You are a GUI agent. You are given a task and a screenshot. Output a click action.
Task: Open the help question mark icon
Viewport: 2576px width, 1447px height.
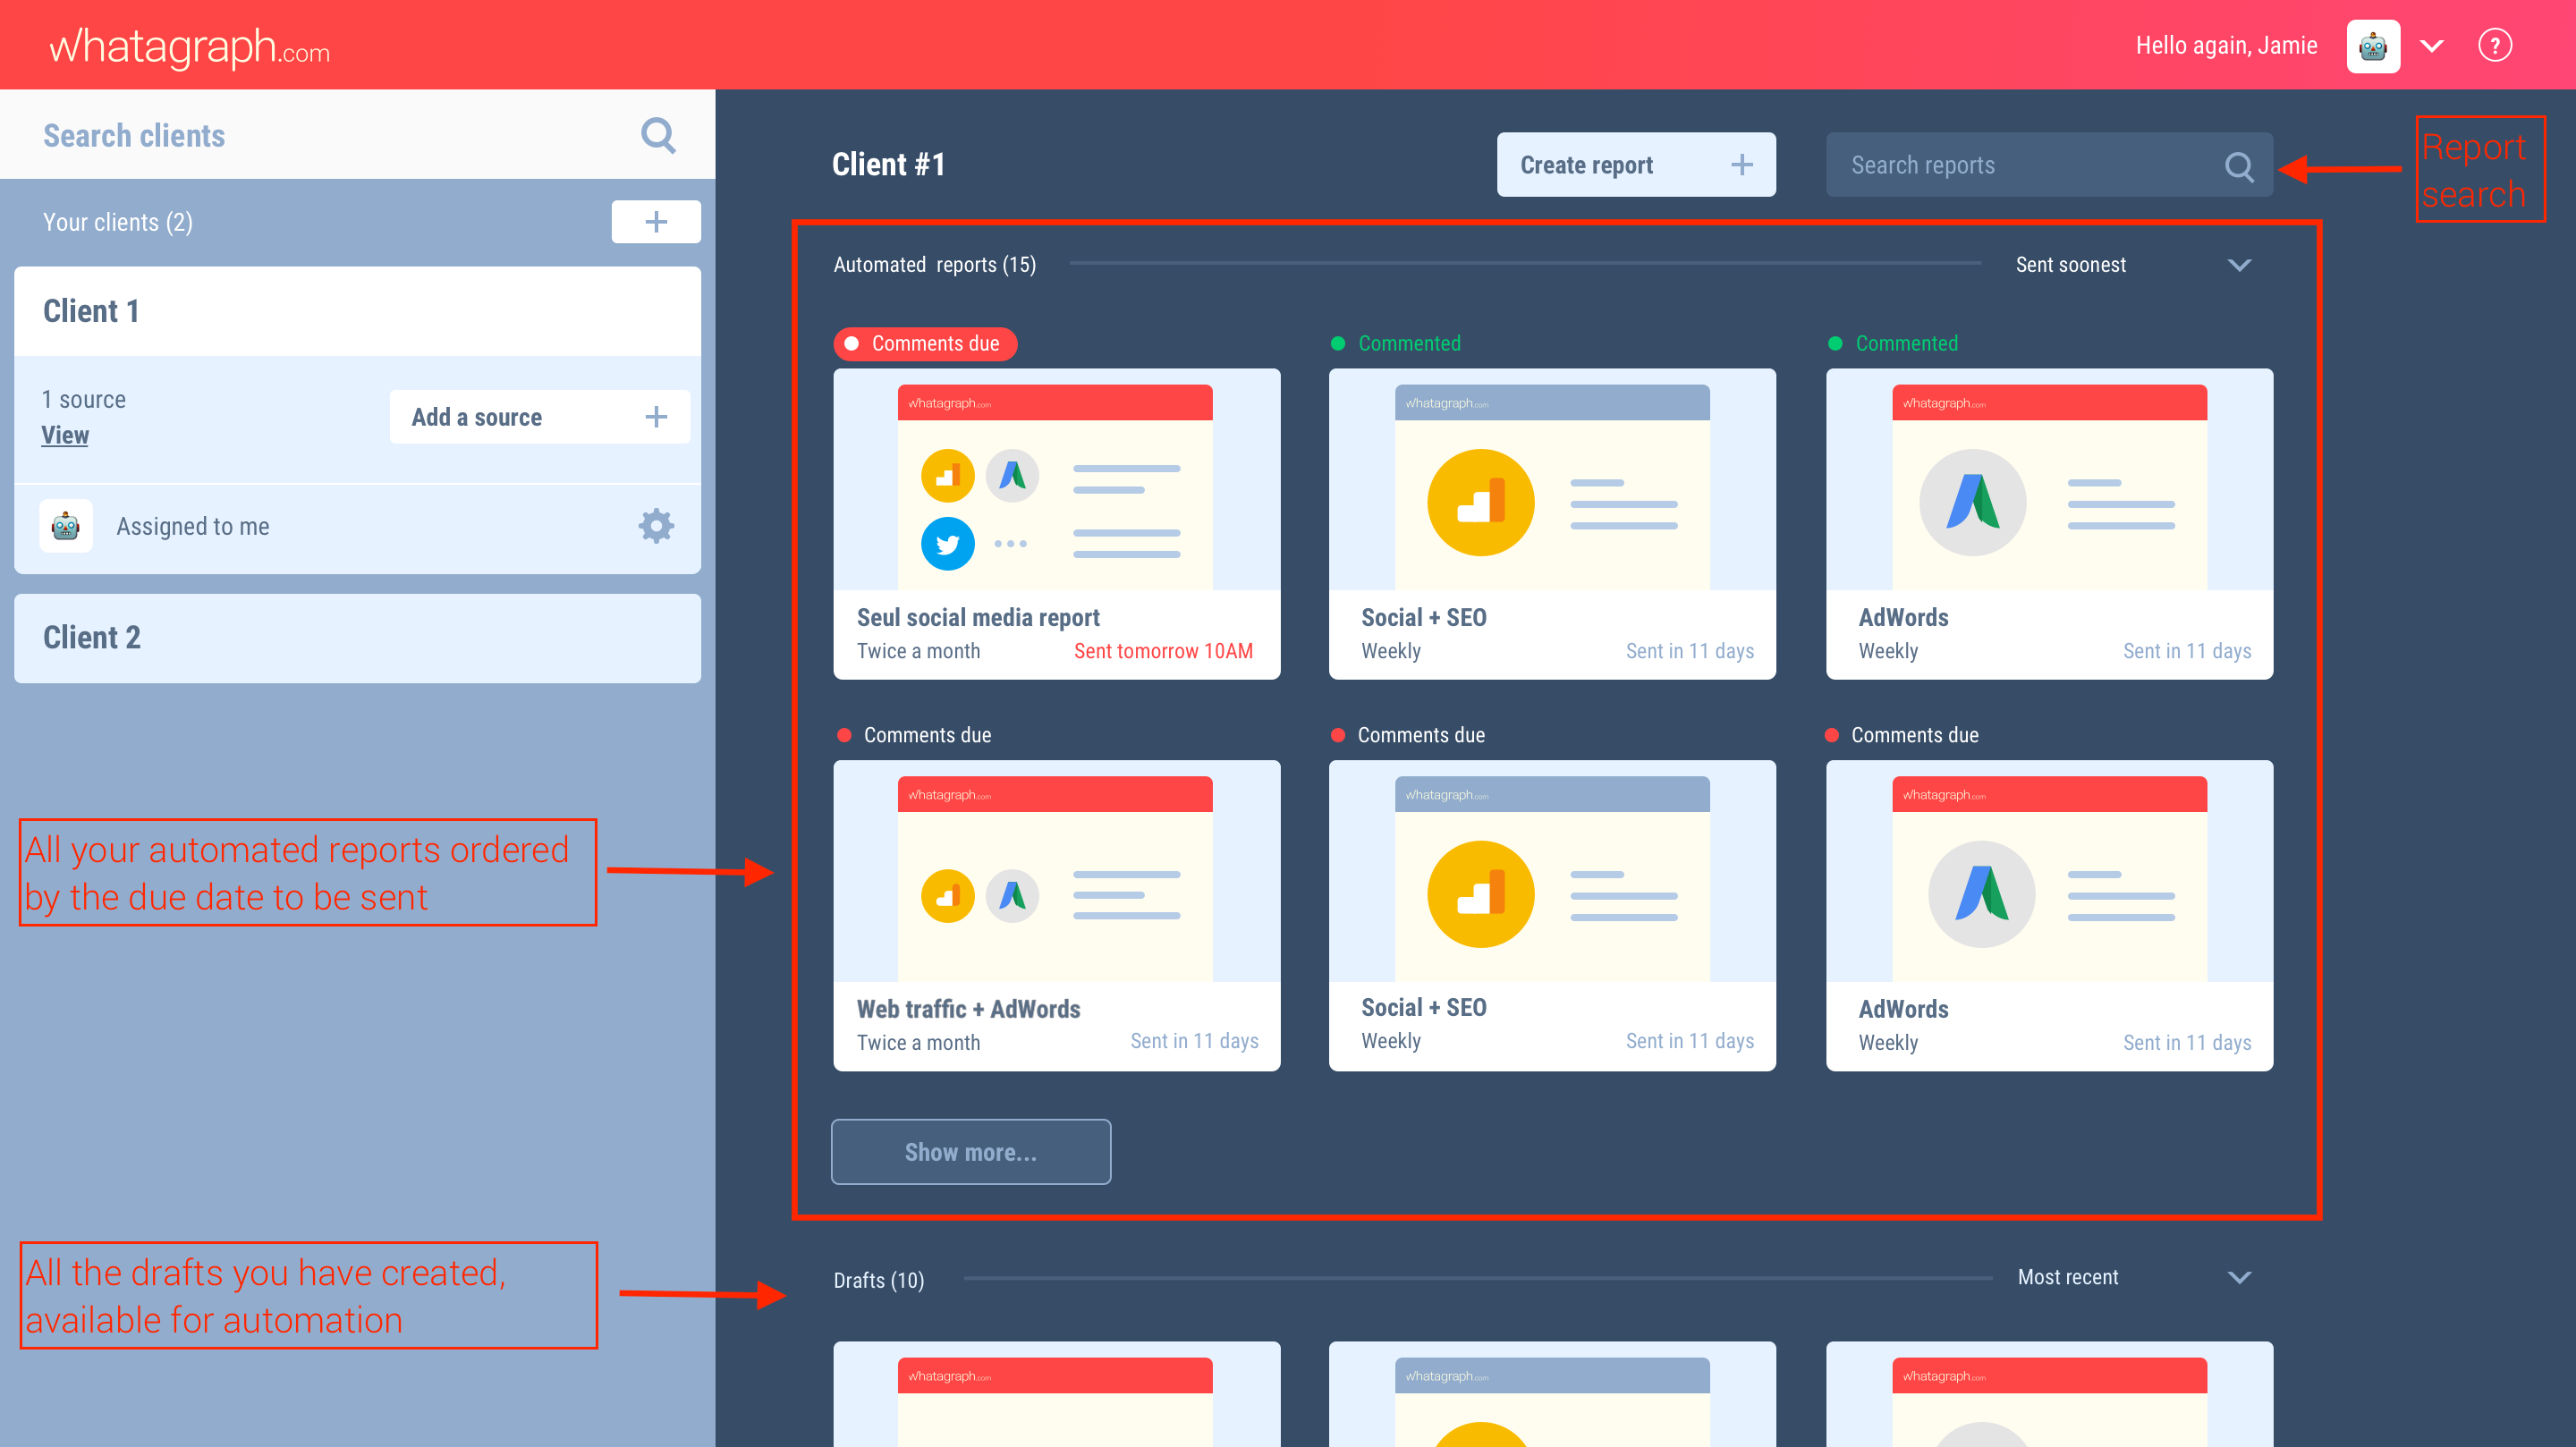click(x=2495, y=46)
